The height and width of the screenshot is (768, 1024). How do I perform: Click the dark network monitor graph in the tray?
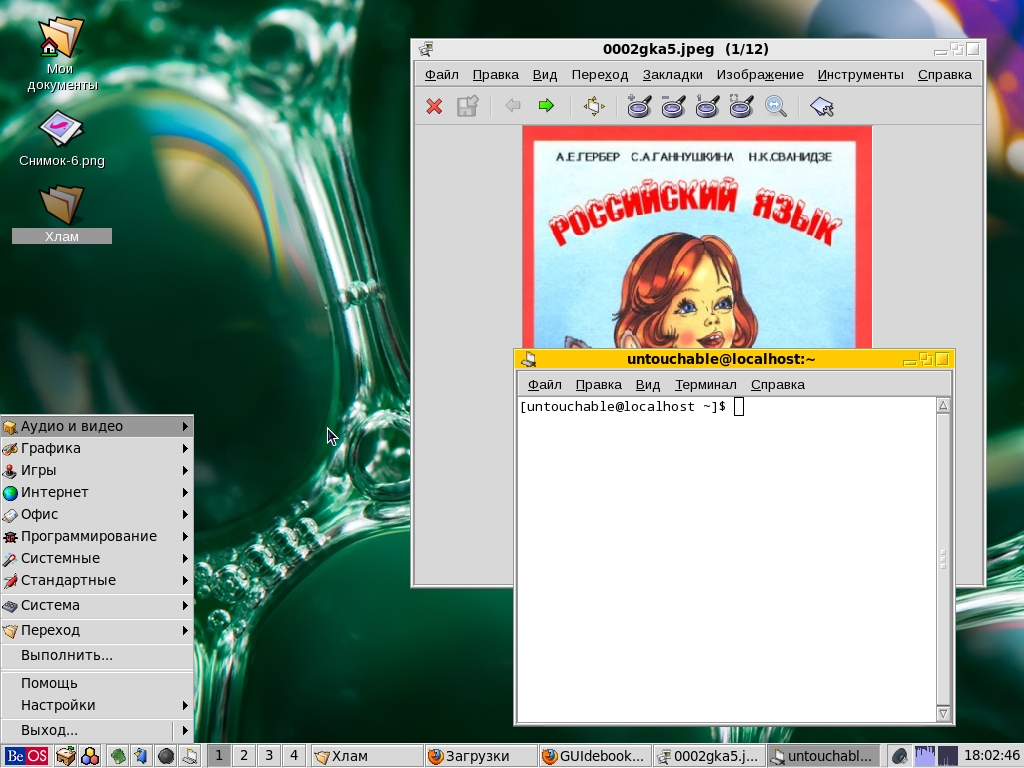coord(947,756)
